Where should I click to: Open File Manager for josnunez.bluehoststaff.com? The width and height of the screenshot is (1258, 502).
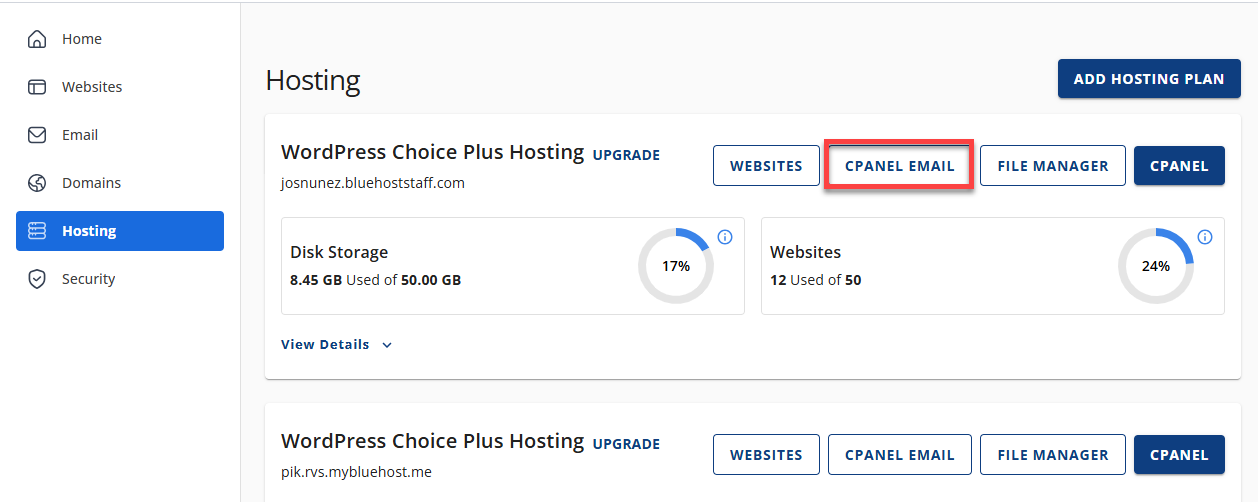pyautogui.click(x=1052, y=166)
